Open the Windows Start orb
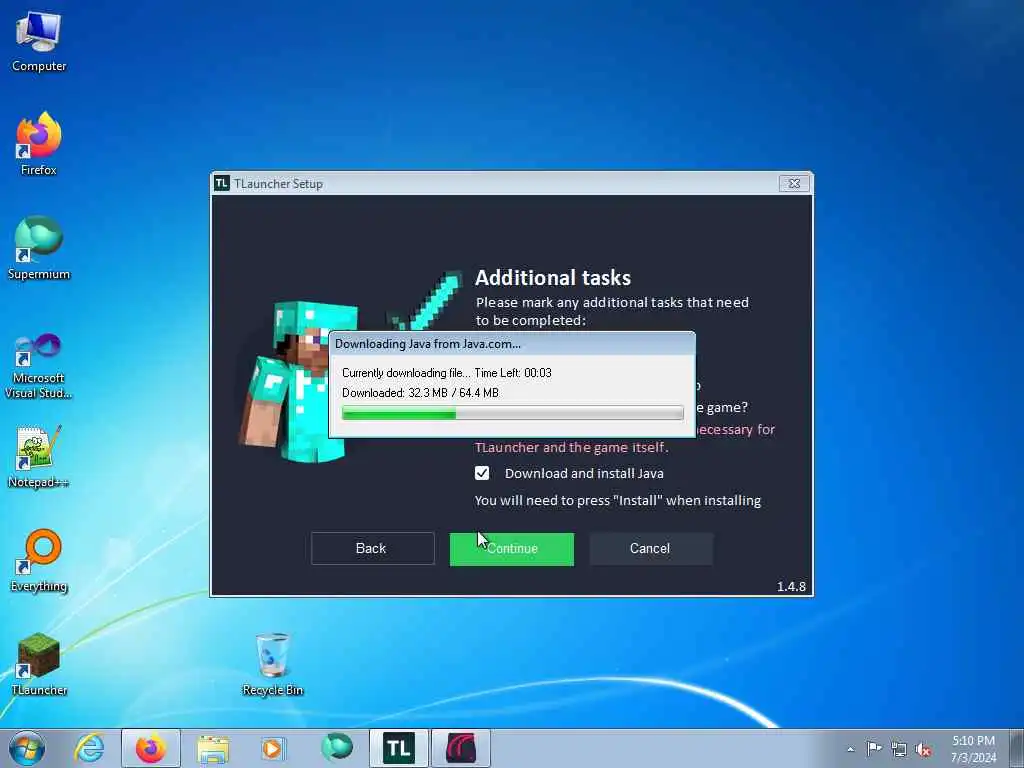 [27, 748]
